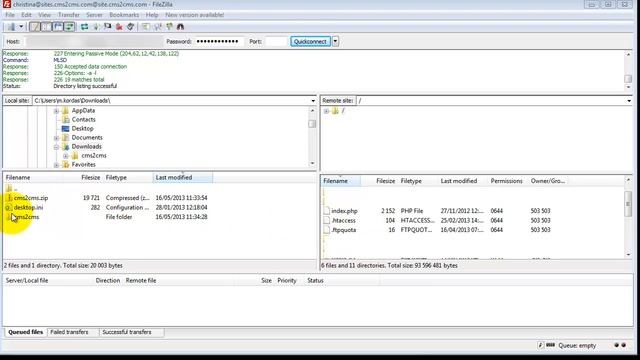Reconnect to the last server
The width and height of the screenshot is (640, 360).
(130, 27)
